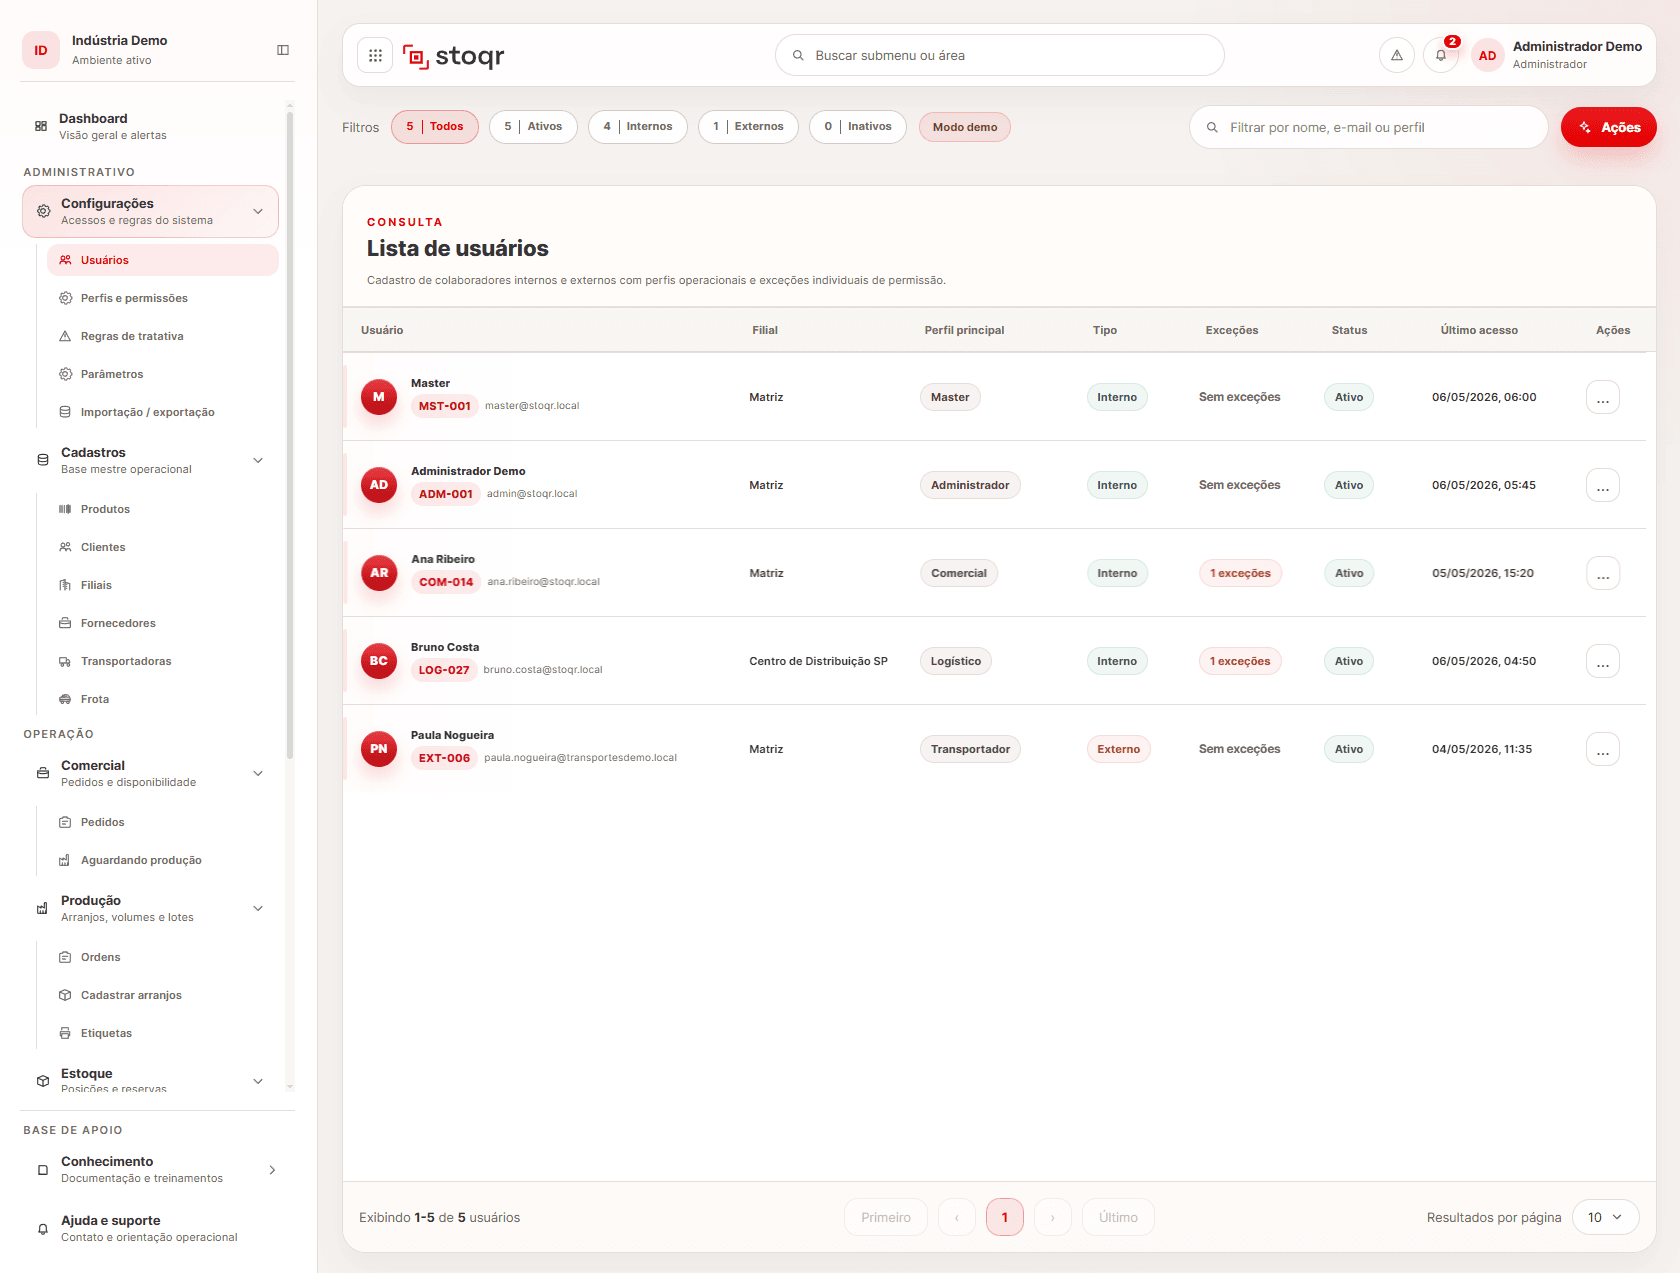Collapse the Comercial section chevron

258,773
